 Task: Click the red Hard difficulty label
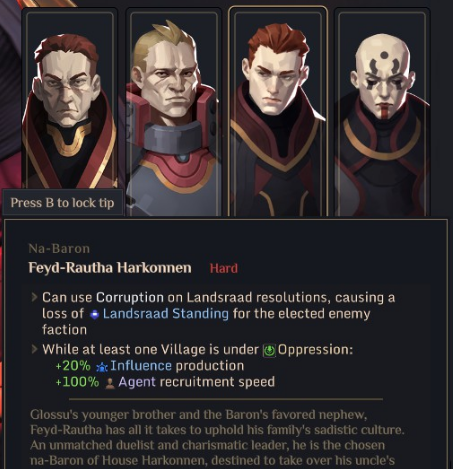pyautogui.click(x=224, y=268)
